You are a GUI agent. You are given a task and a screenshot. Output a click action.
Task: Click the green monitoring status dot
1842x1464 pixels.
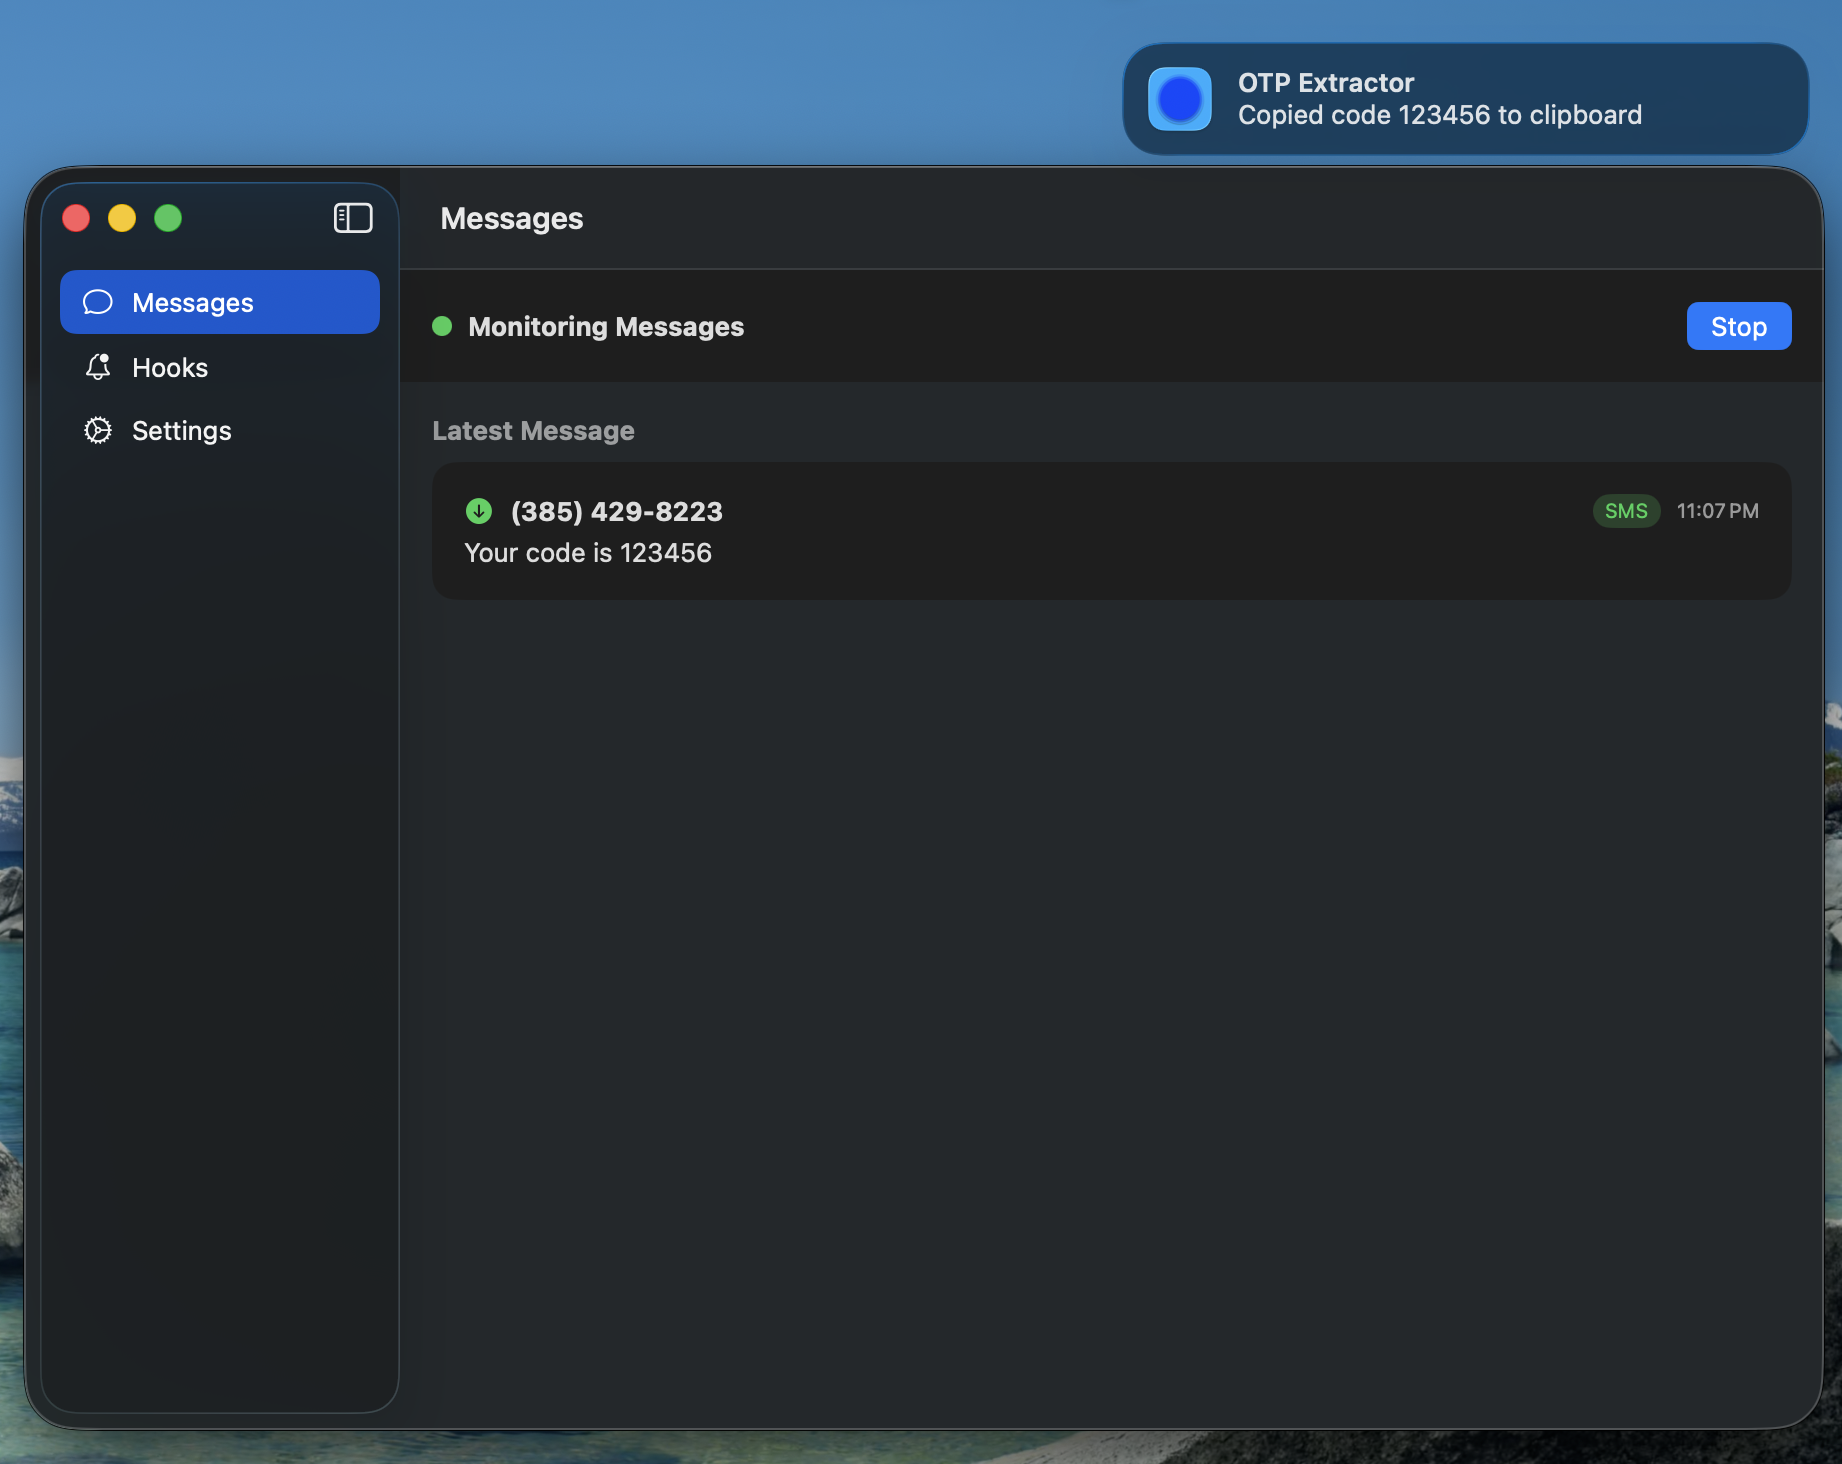[442, 326]
